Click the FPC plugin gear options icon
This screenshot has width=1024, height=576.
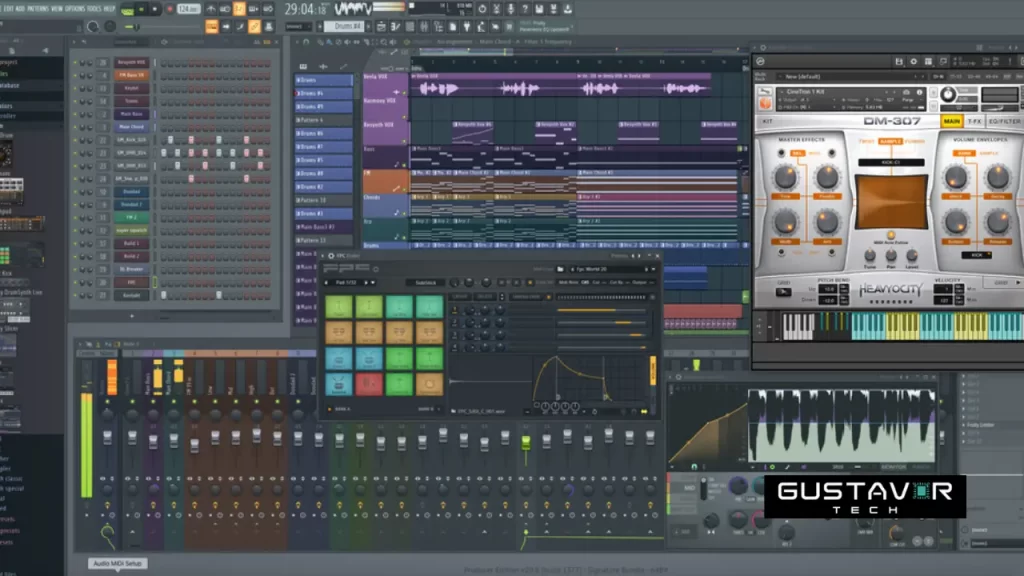331,256
